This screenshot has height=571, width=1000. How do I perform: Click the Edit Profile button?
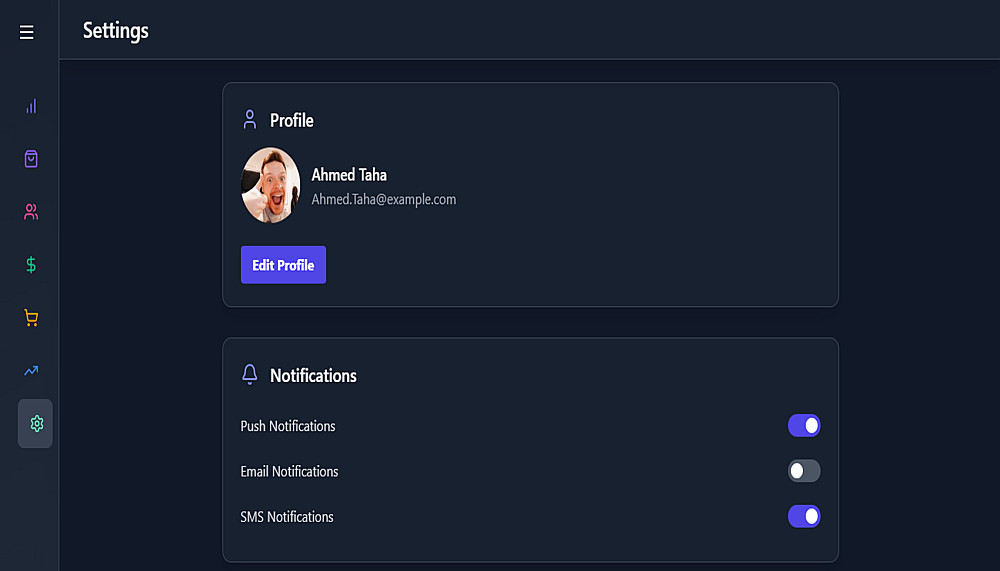[283, 265]
